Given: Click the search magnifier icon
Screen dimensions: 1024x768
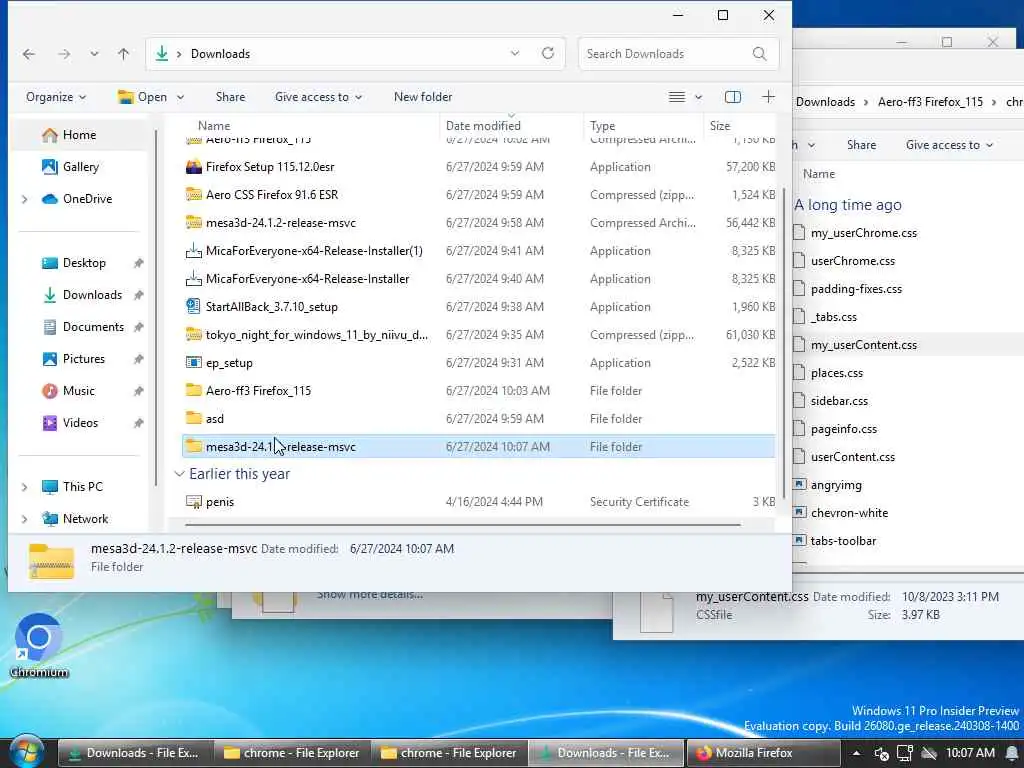Looking at the screenshot, I should click(760, 54).
